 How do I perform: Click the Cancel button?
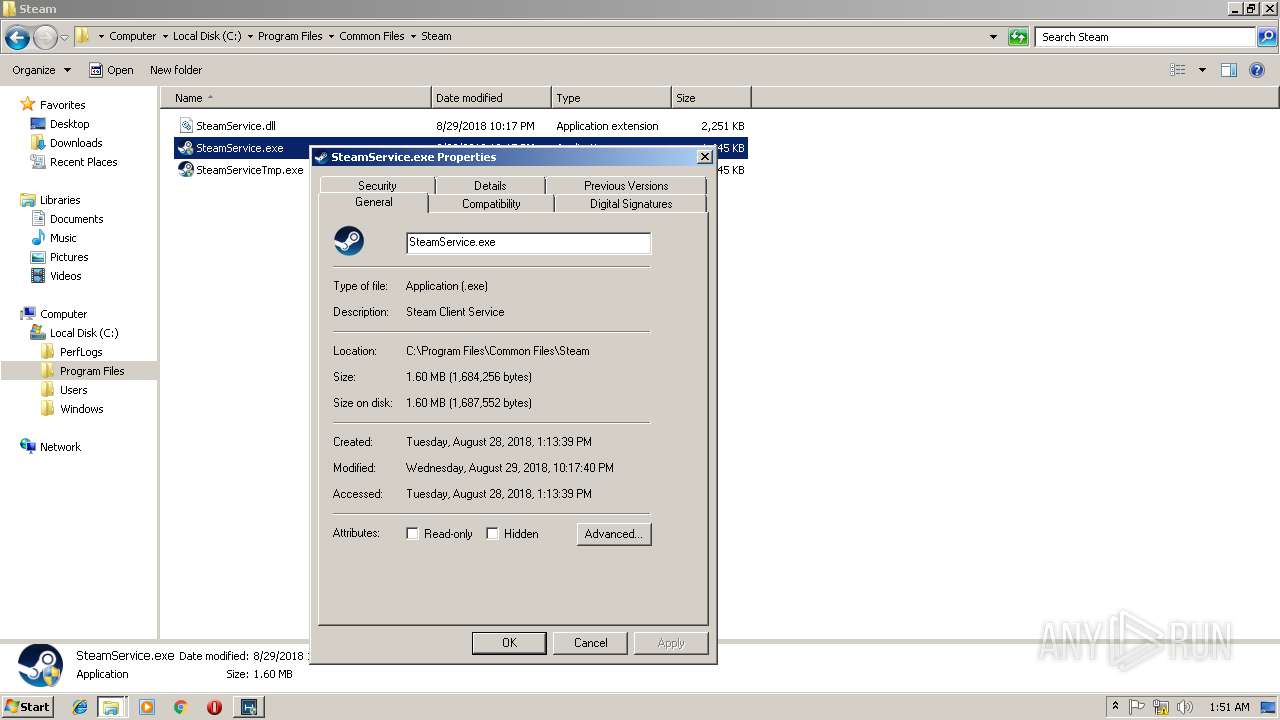[x=590, y=643]
